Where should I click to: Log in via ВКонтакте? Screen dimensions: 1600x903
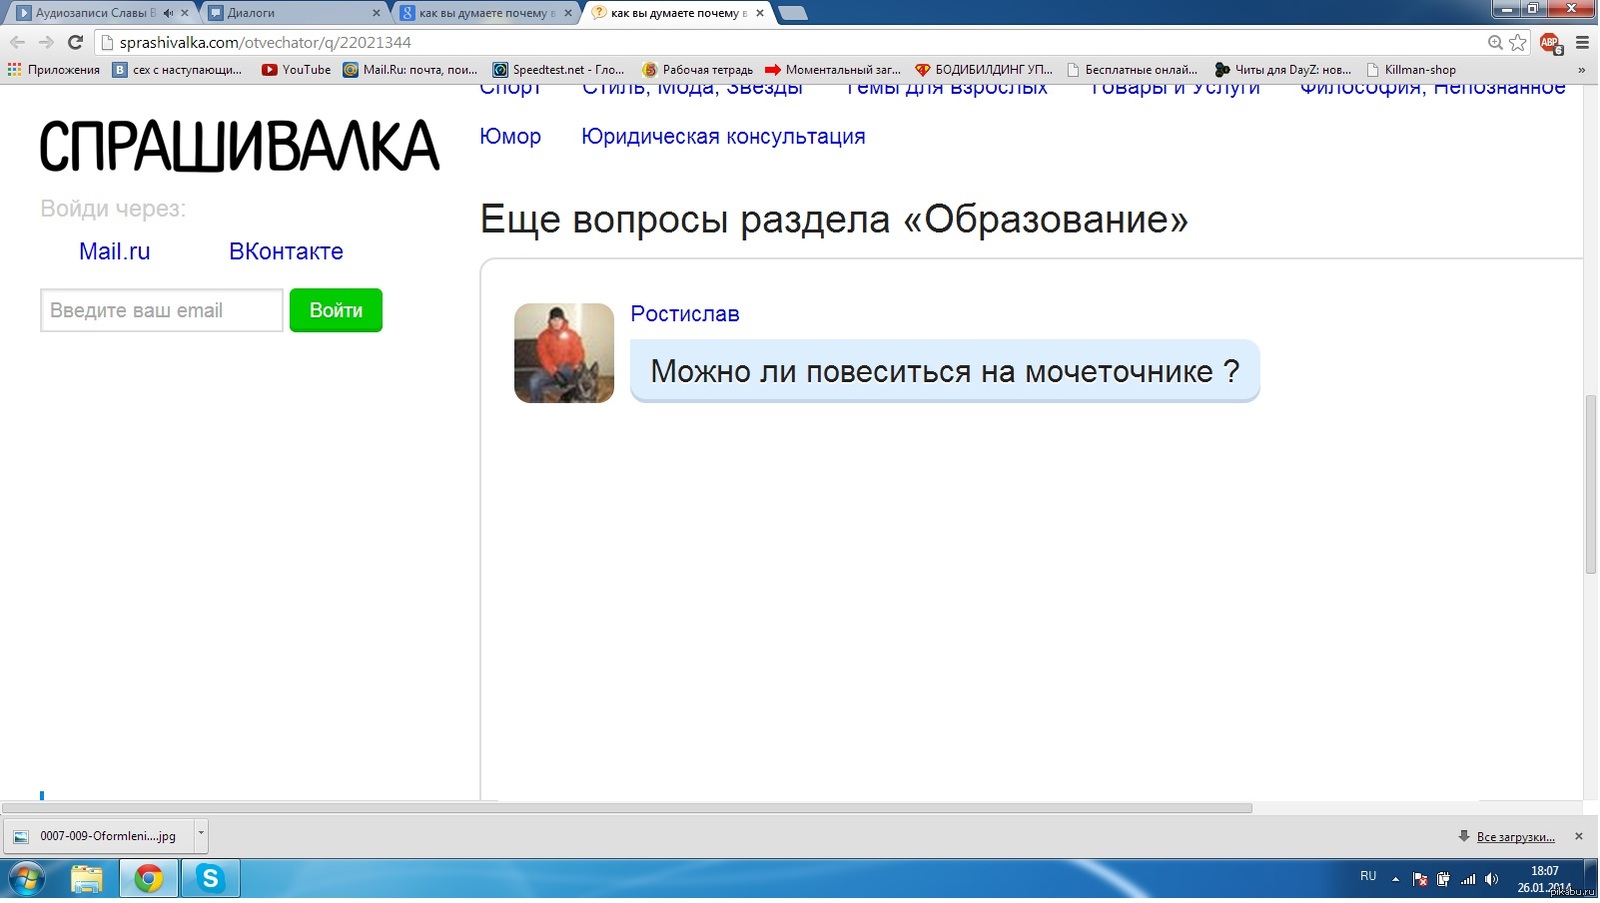pos(286,251)
